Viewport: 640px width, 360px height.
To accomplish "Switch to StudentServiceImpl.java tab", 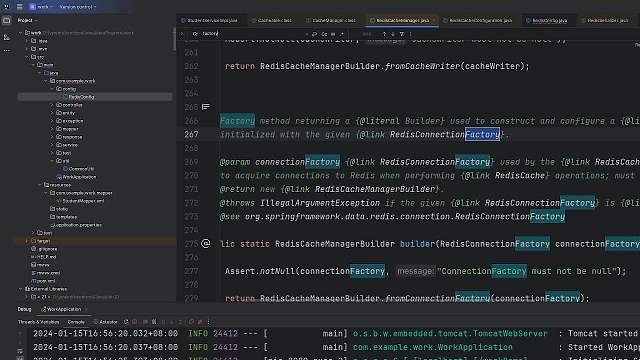I will coord(212,20).
